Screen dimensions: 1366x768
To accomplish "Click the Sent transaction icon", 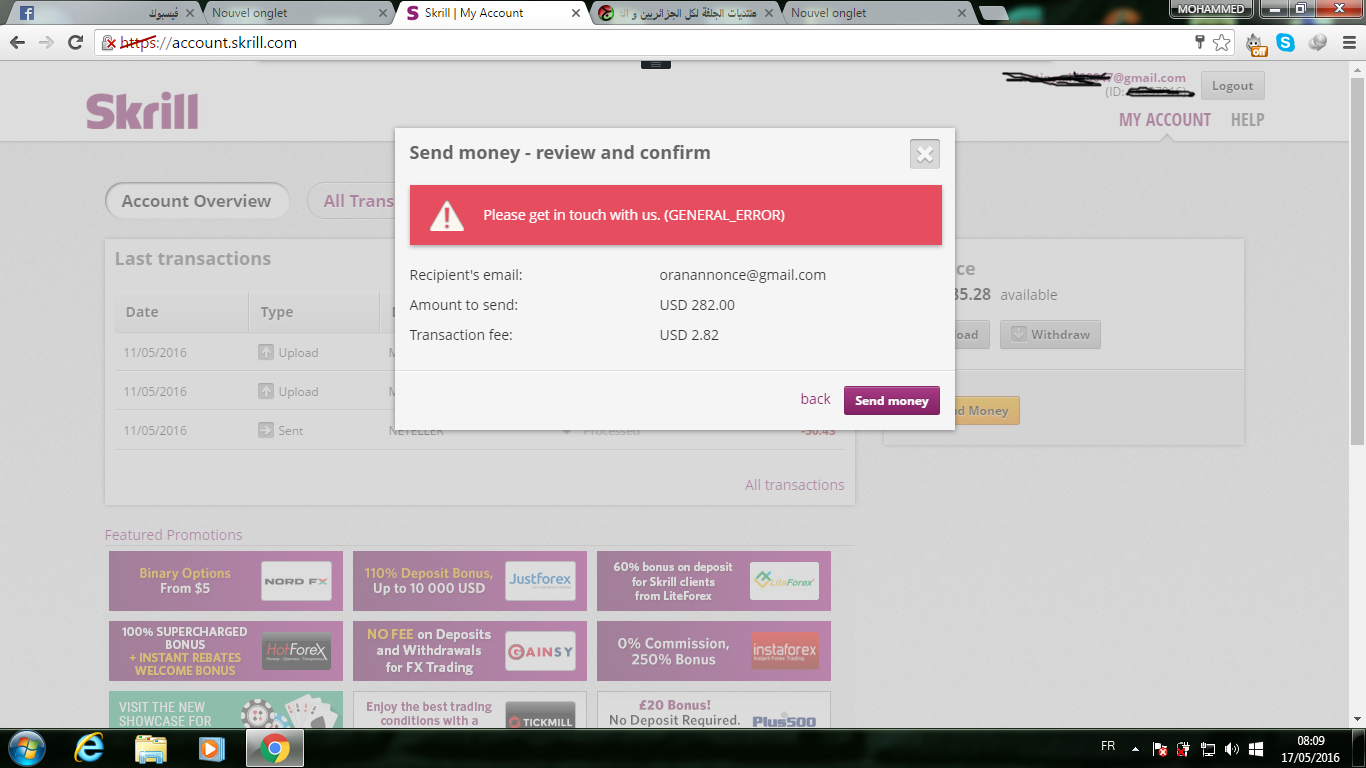I will tap(266, 430).
